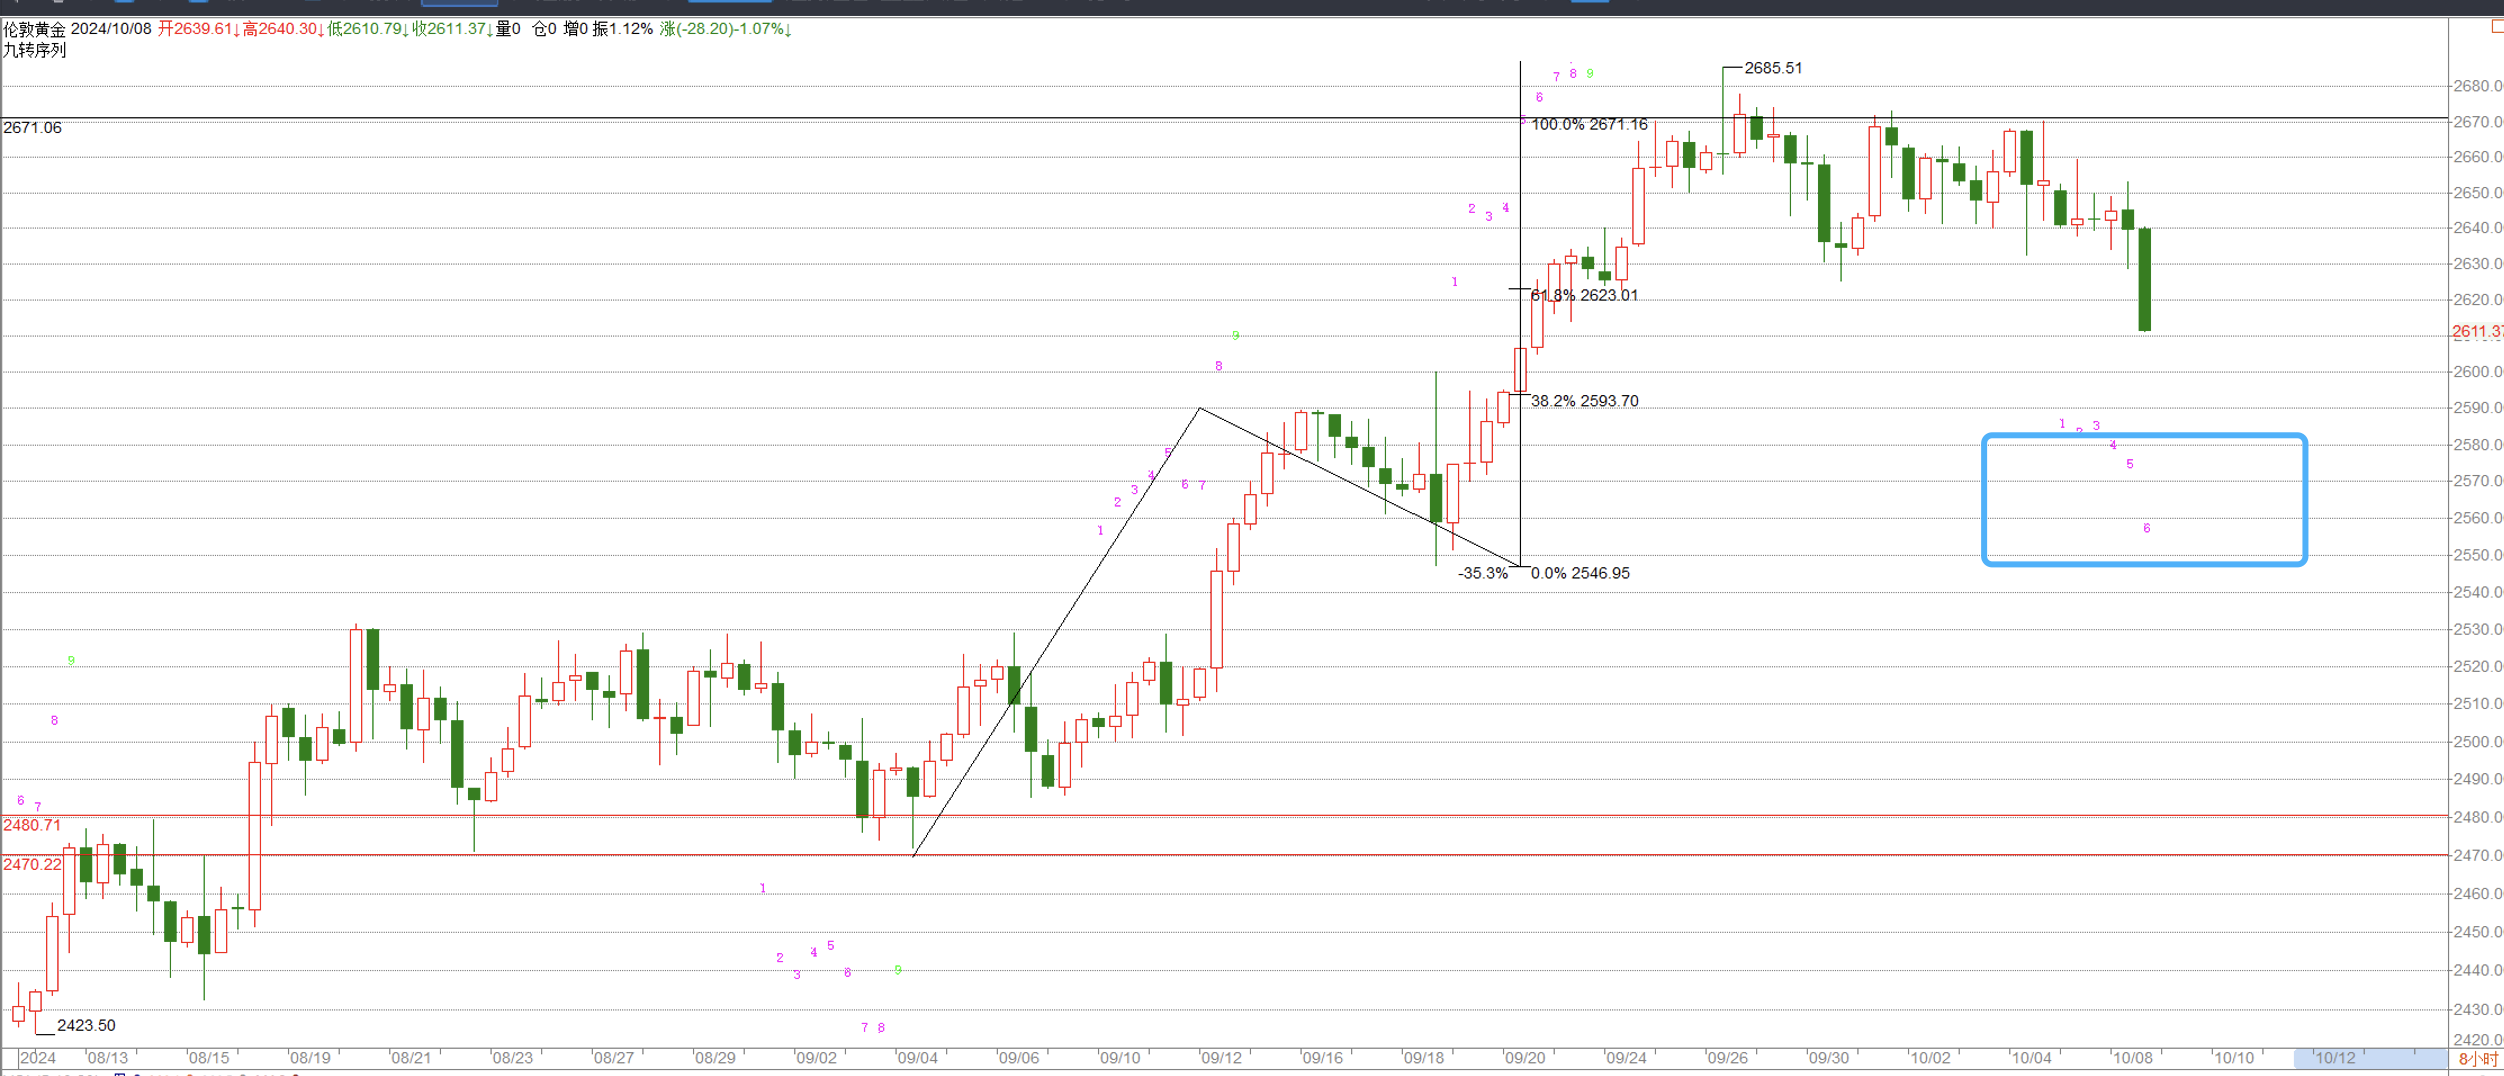
Task: Click the 08/29 date on time axis
Action: pos(715,1058)
